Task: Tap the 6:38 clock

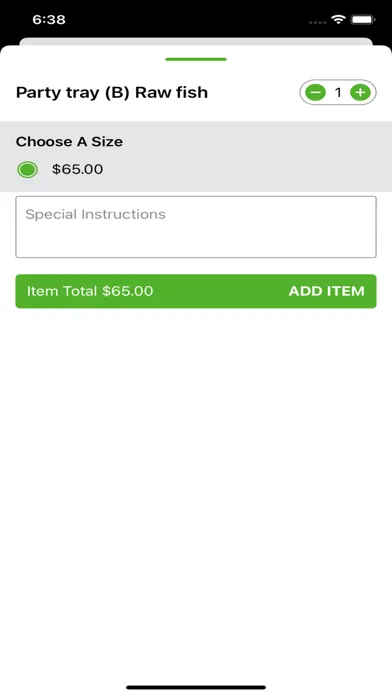Action: (x=49, y=20)
